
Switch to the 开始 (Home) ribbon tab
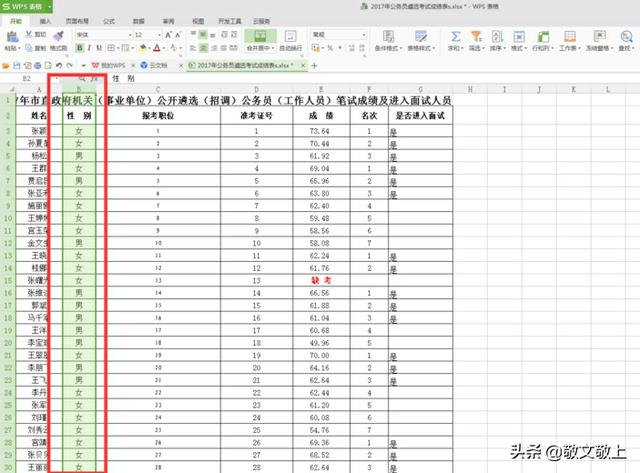16,21
